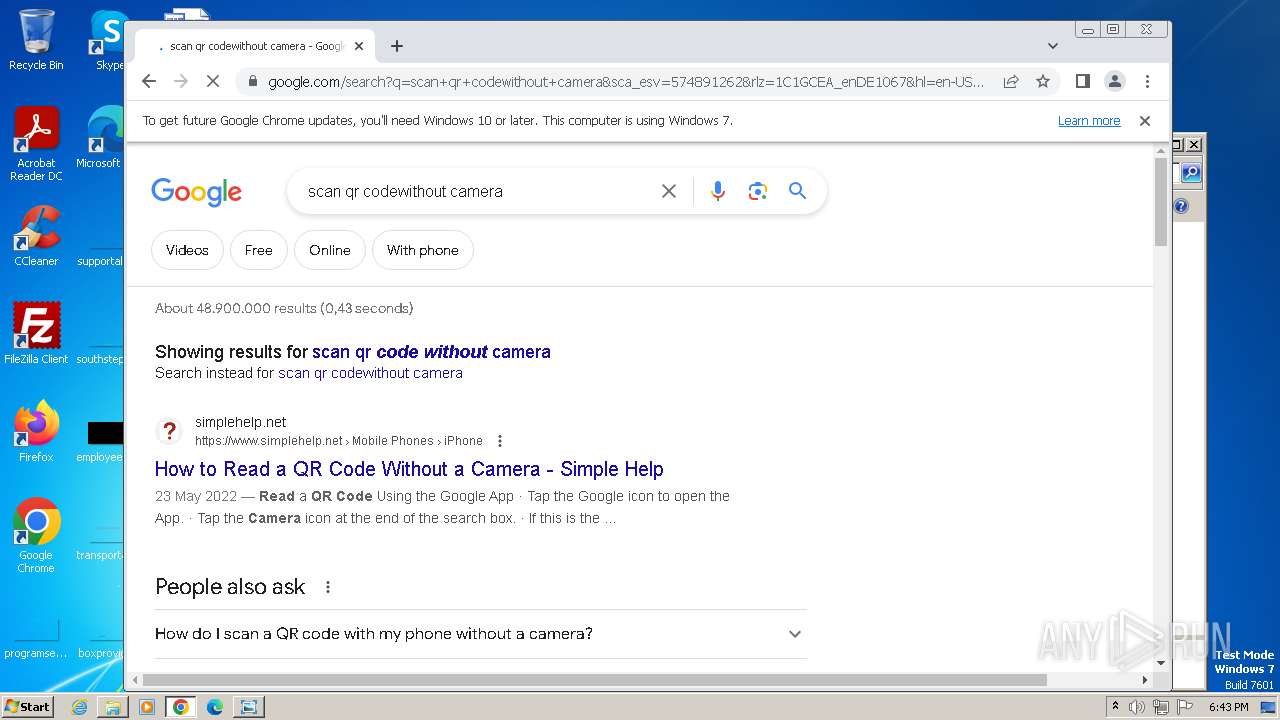The height and width of the screenshot is (720, 1280).
Task: Expand 'How do I scan a QR code with my phone'
Action: (x=481, y=634)
